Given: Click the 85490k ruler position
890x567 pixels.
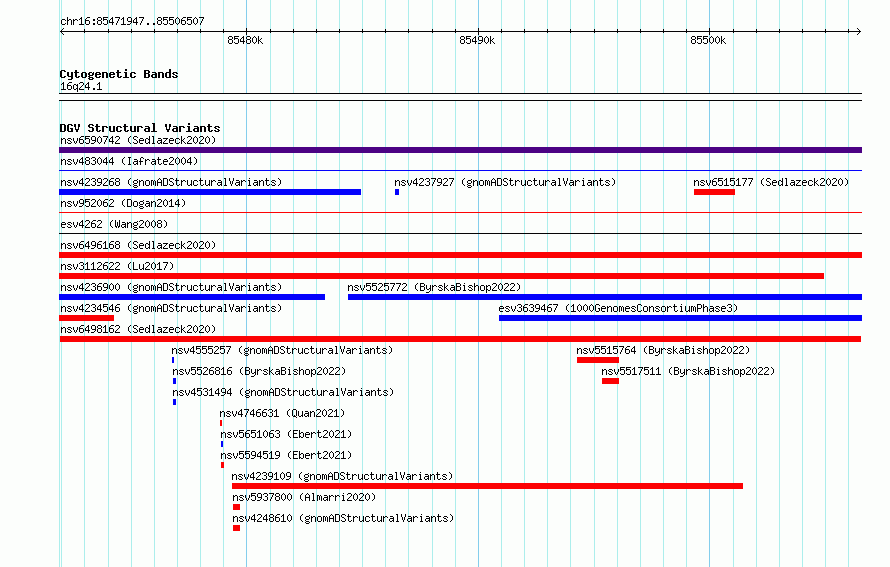Looking at the screenshot, I should click(477, 40).
